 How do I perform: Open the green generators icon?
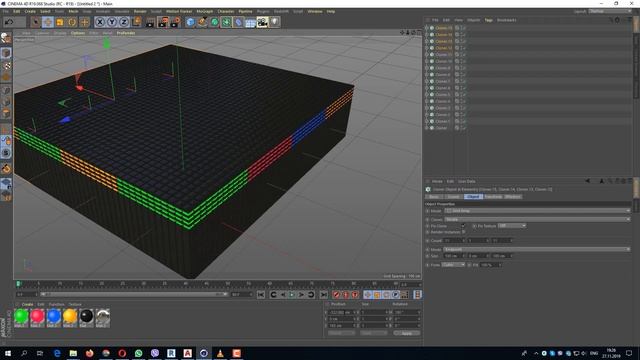point(215,22)
